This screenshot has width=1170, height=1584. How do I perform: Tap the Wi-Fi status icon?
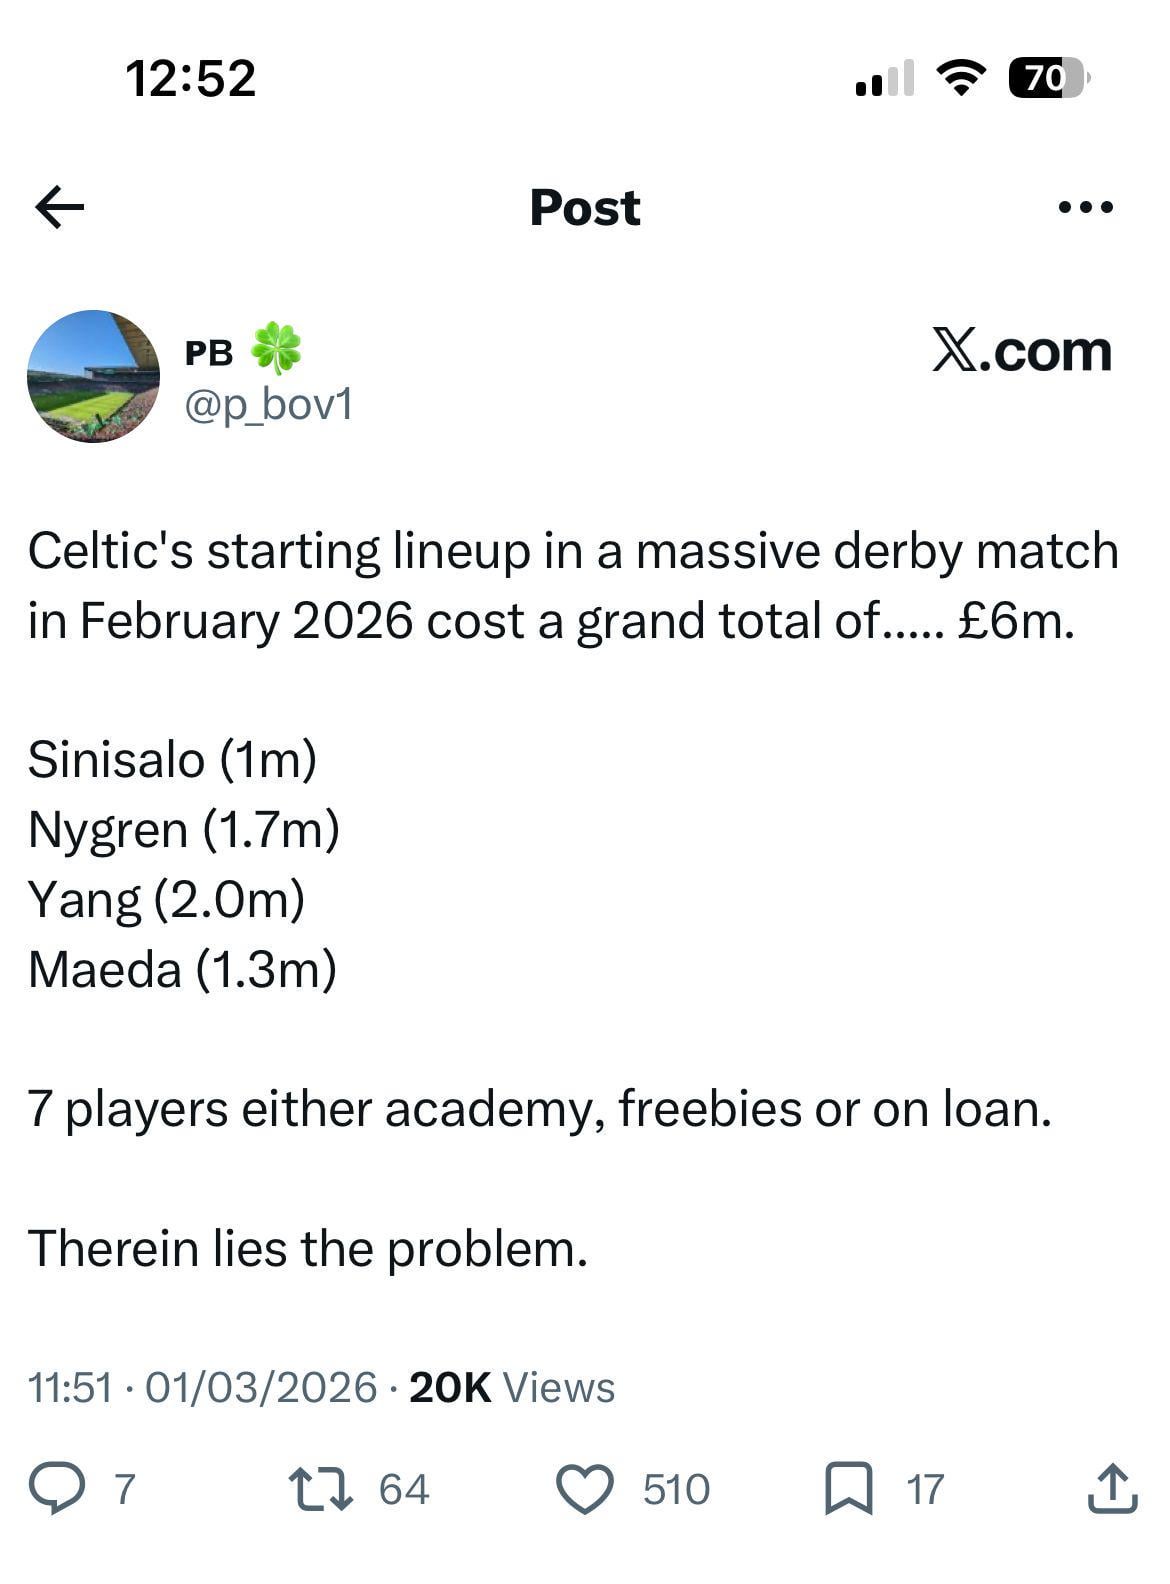point(961,77)
